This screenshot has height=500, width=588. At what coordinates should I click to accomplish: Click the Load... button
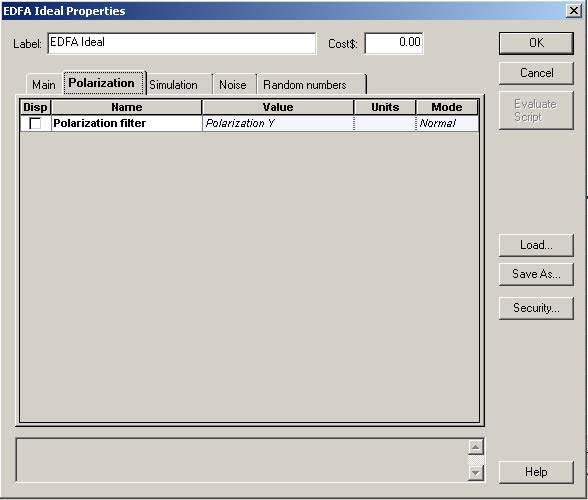tap(536, 245)
